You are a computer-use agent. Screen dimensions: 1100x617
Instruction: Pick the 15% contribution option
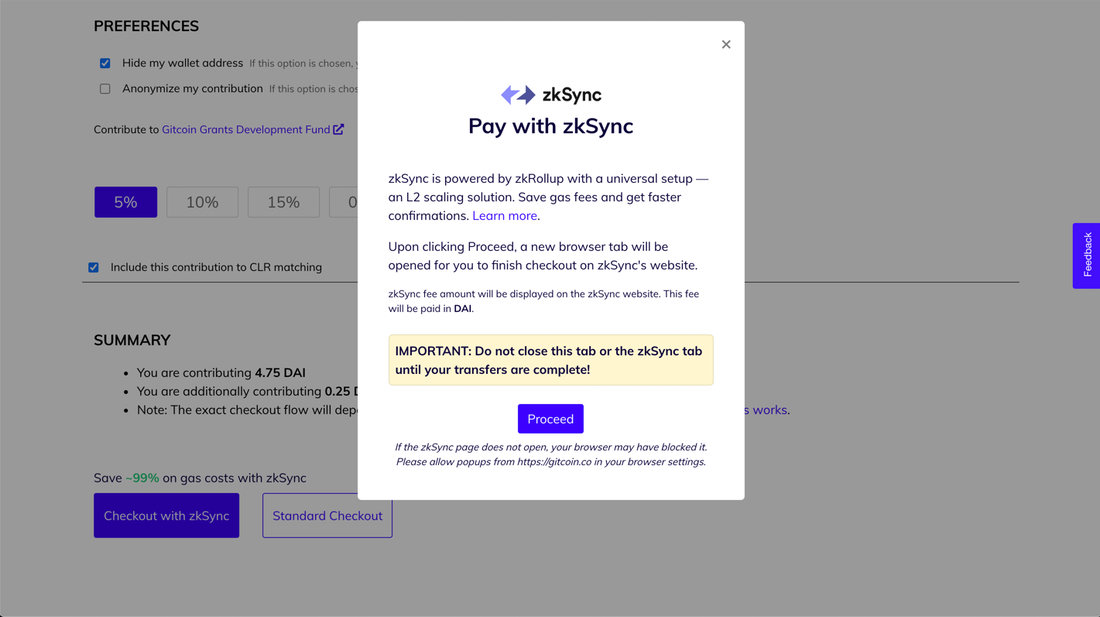pyautogui.click(x=283, y=202)
